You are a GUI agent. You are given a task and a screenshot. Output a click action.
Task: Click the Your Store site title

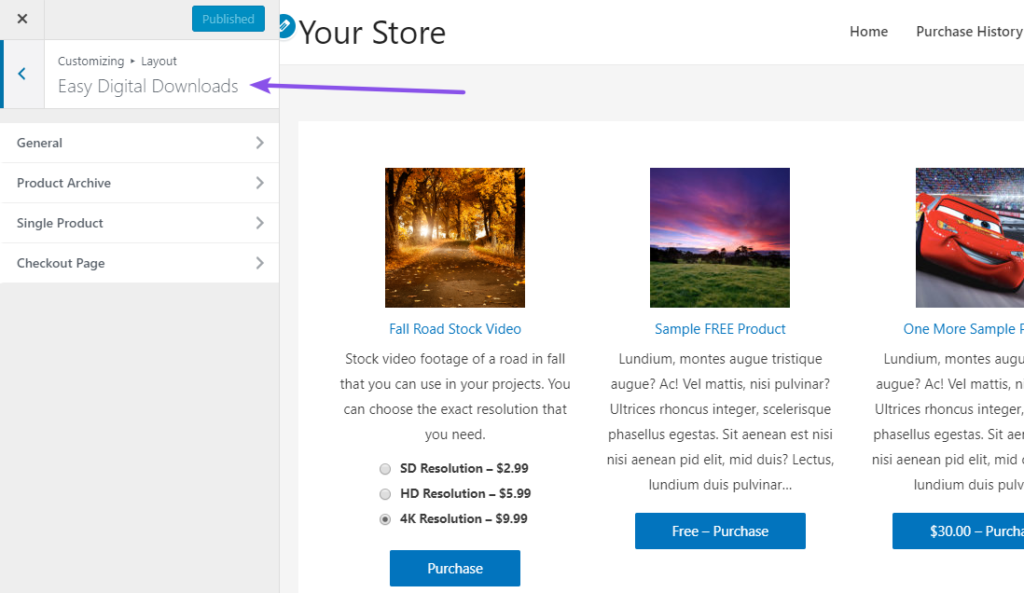pos(372,33)
